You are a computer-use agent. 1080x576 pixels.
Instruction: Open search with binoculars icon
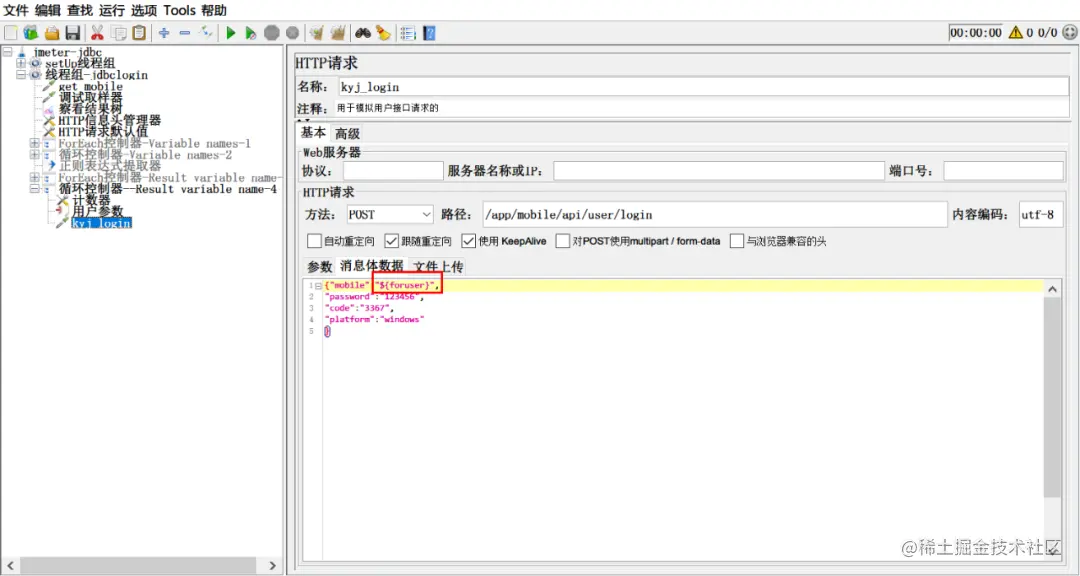click(x=362, y=32)
